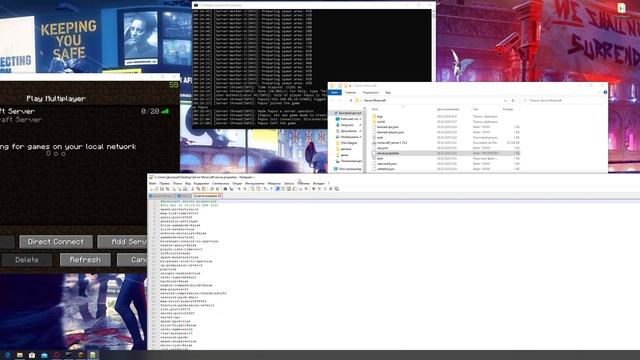Screen dimensions: 640x360
Task: Click the Back arrow in File Explorer
Action: pos(332,100)
